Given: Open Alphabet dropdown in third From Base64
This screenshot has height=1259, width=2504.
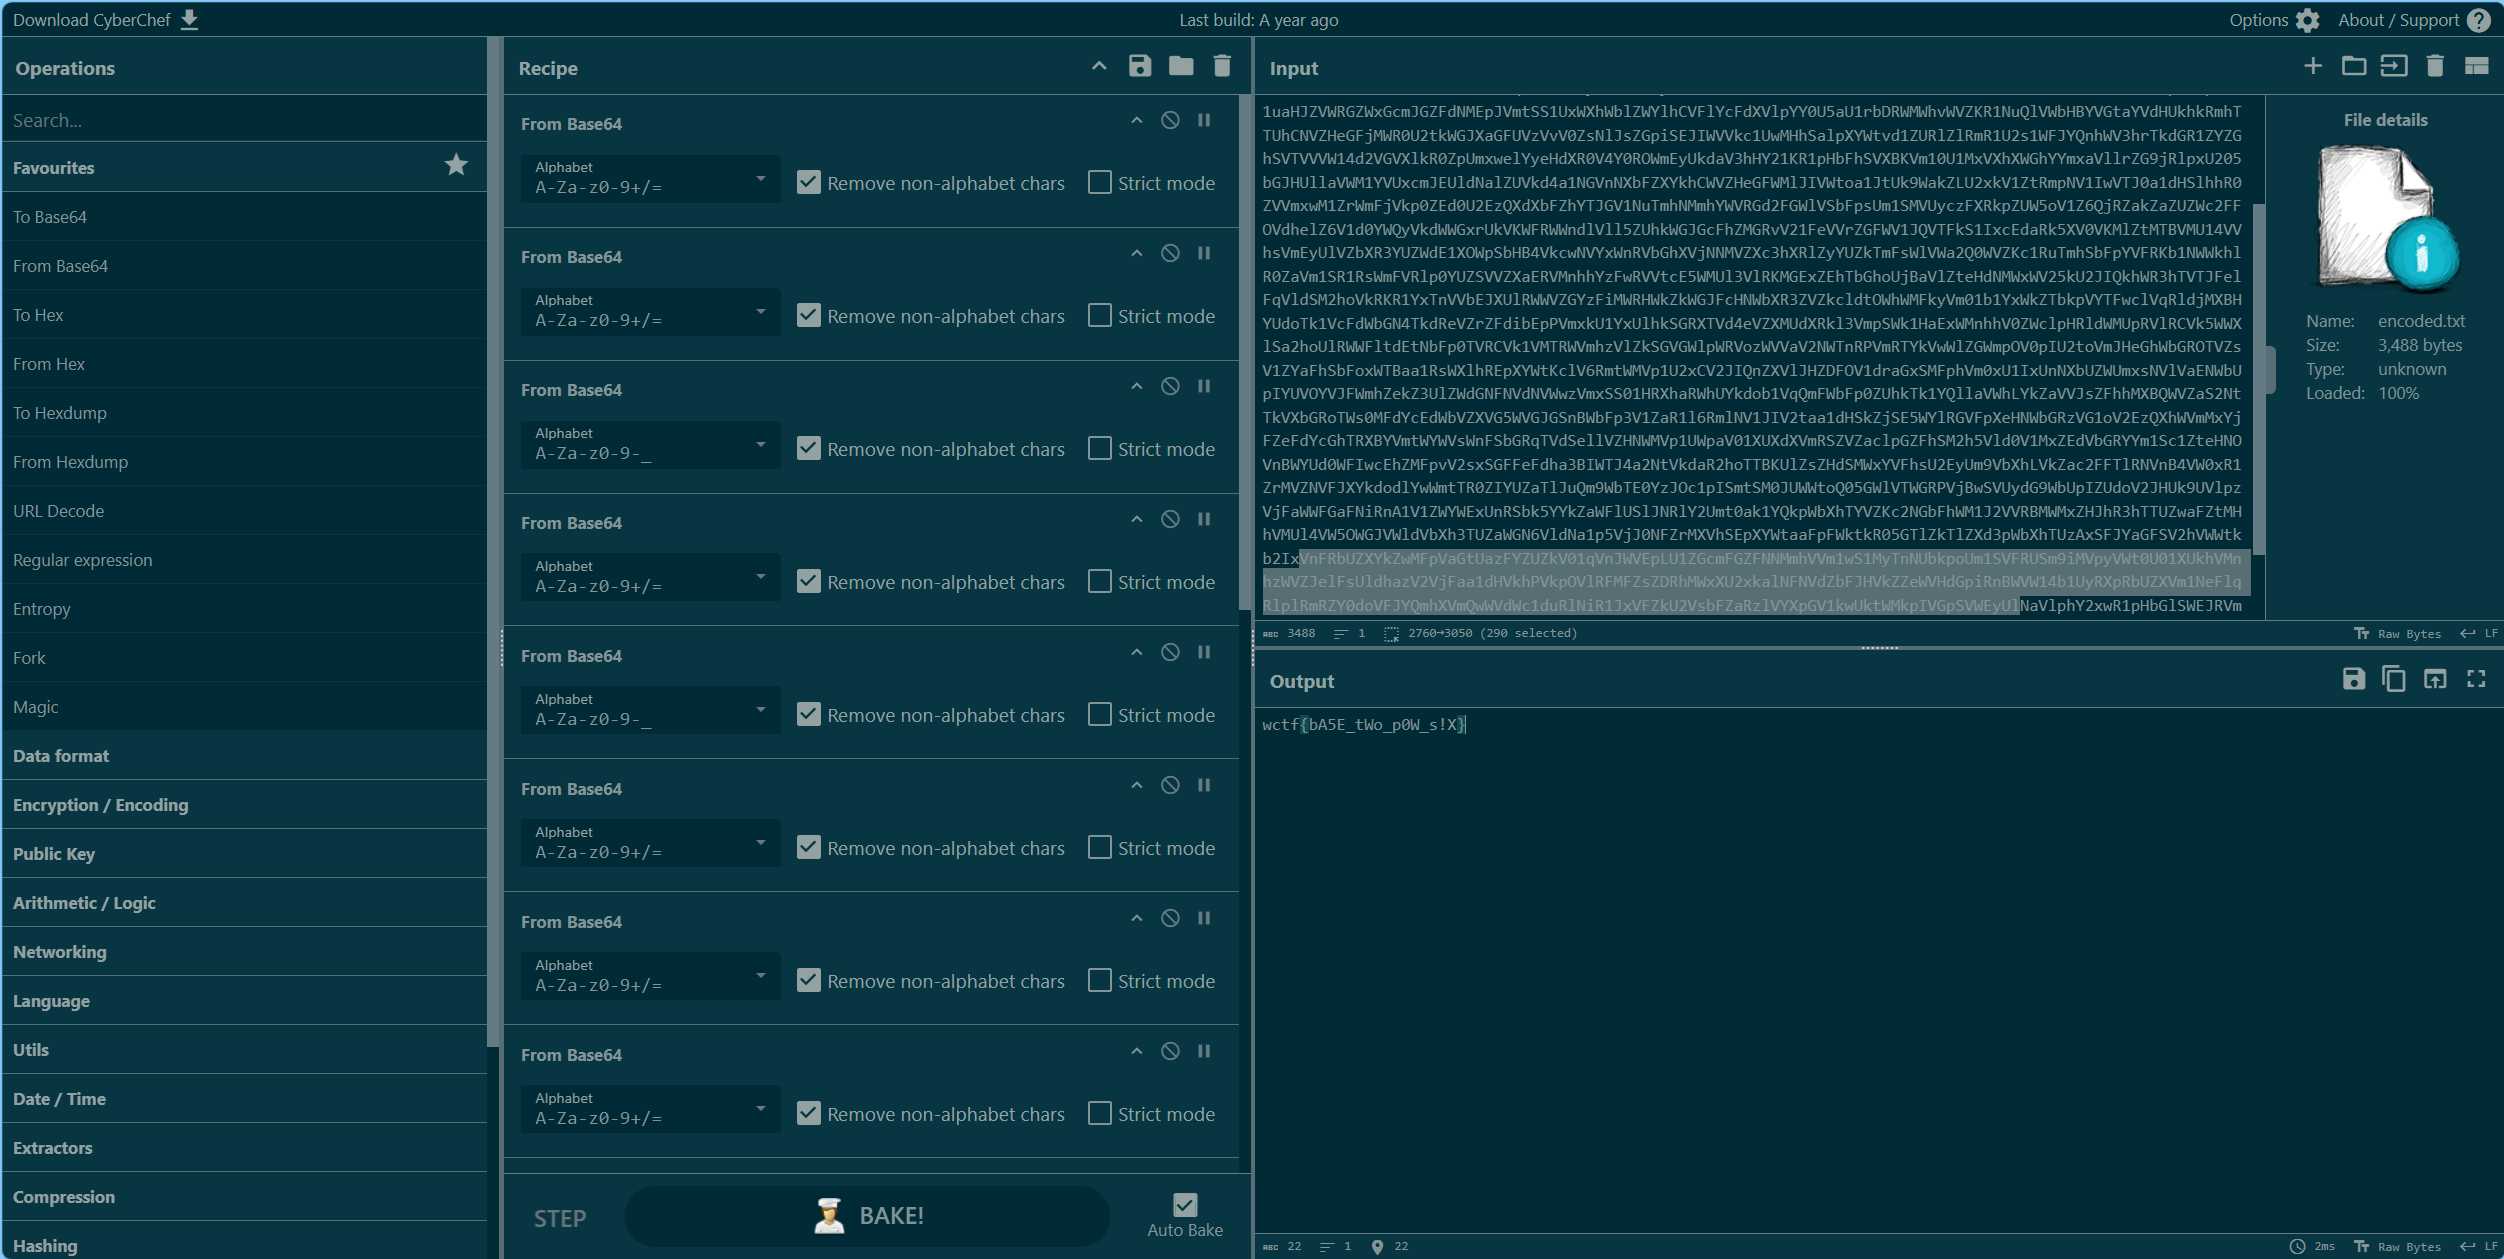Looking at the screenshot, I should click(x=650, y=444).
